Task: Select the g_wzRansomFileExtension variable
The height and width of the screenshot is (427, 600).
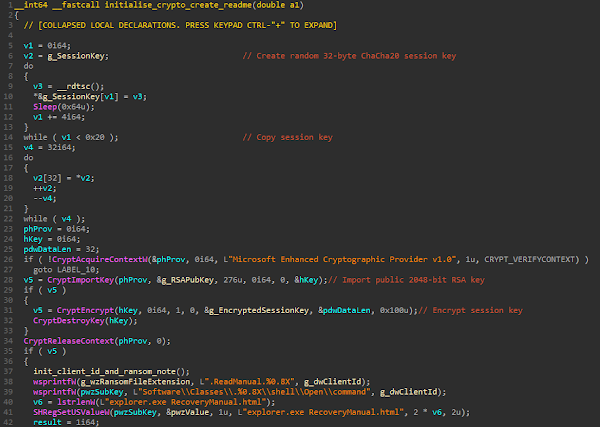Action: pos(135,382)
